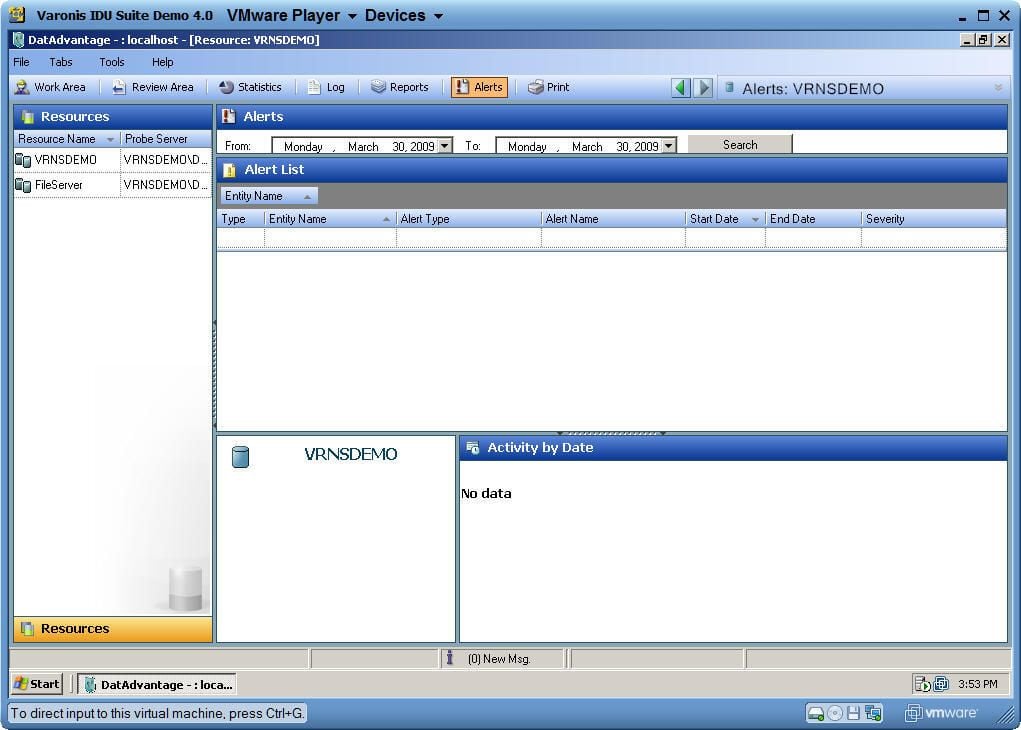1021x730 pixels.
Task: Open the Reports view
Action: pos(400,87)
